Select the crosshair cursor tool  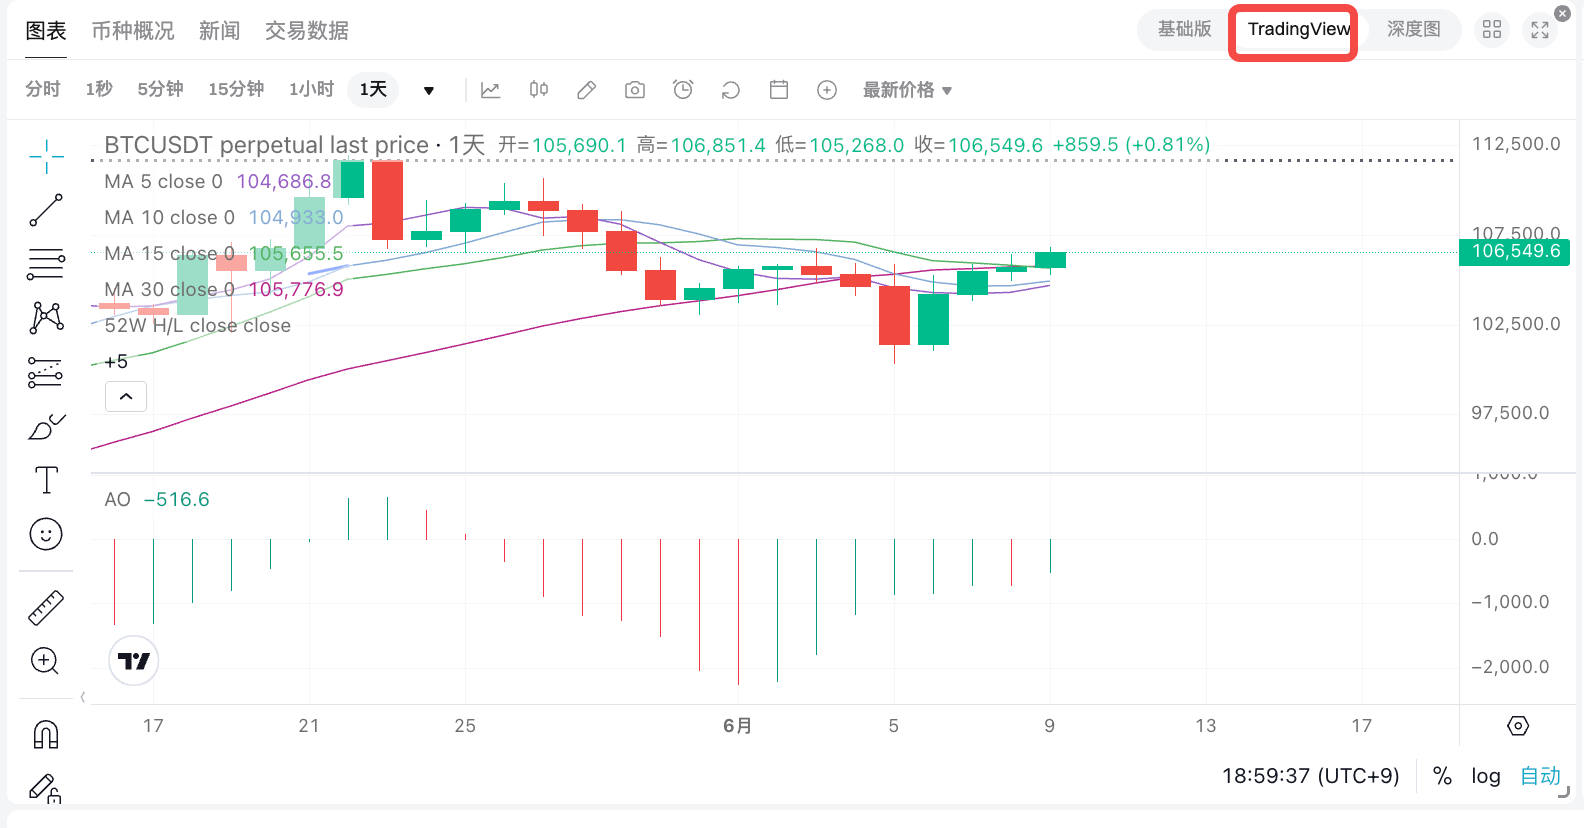point(46,156)
